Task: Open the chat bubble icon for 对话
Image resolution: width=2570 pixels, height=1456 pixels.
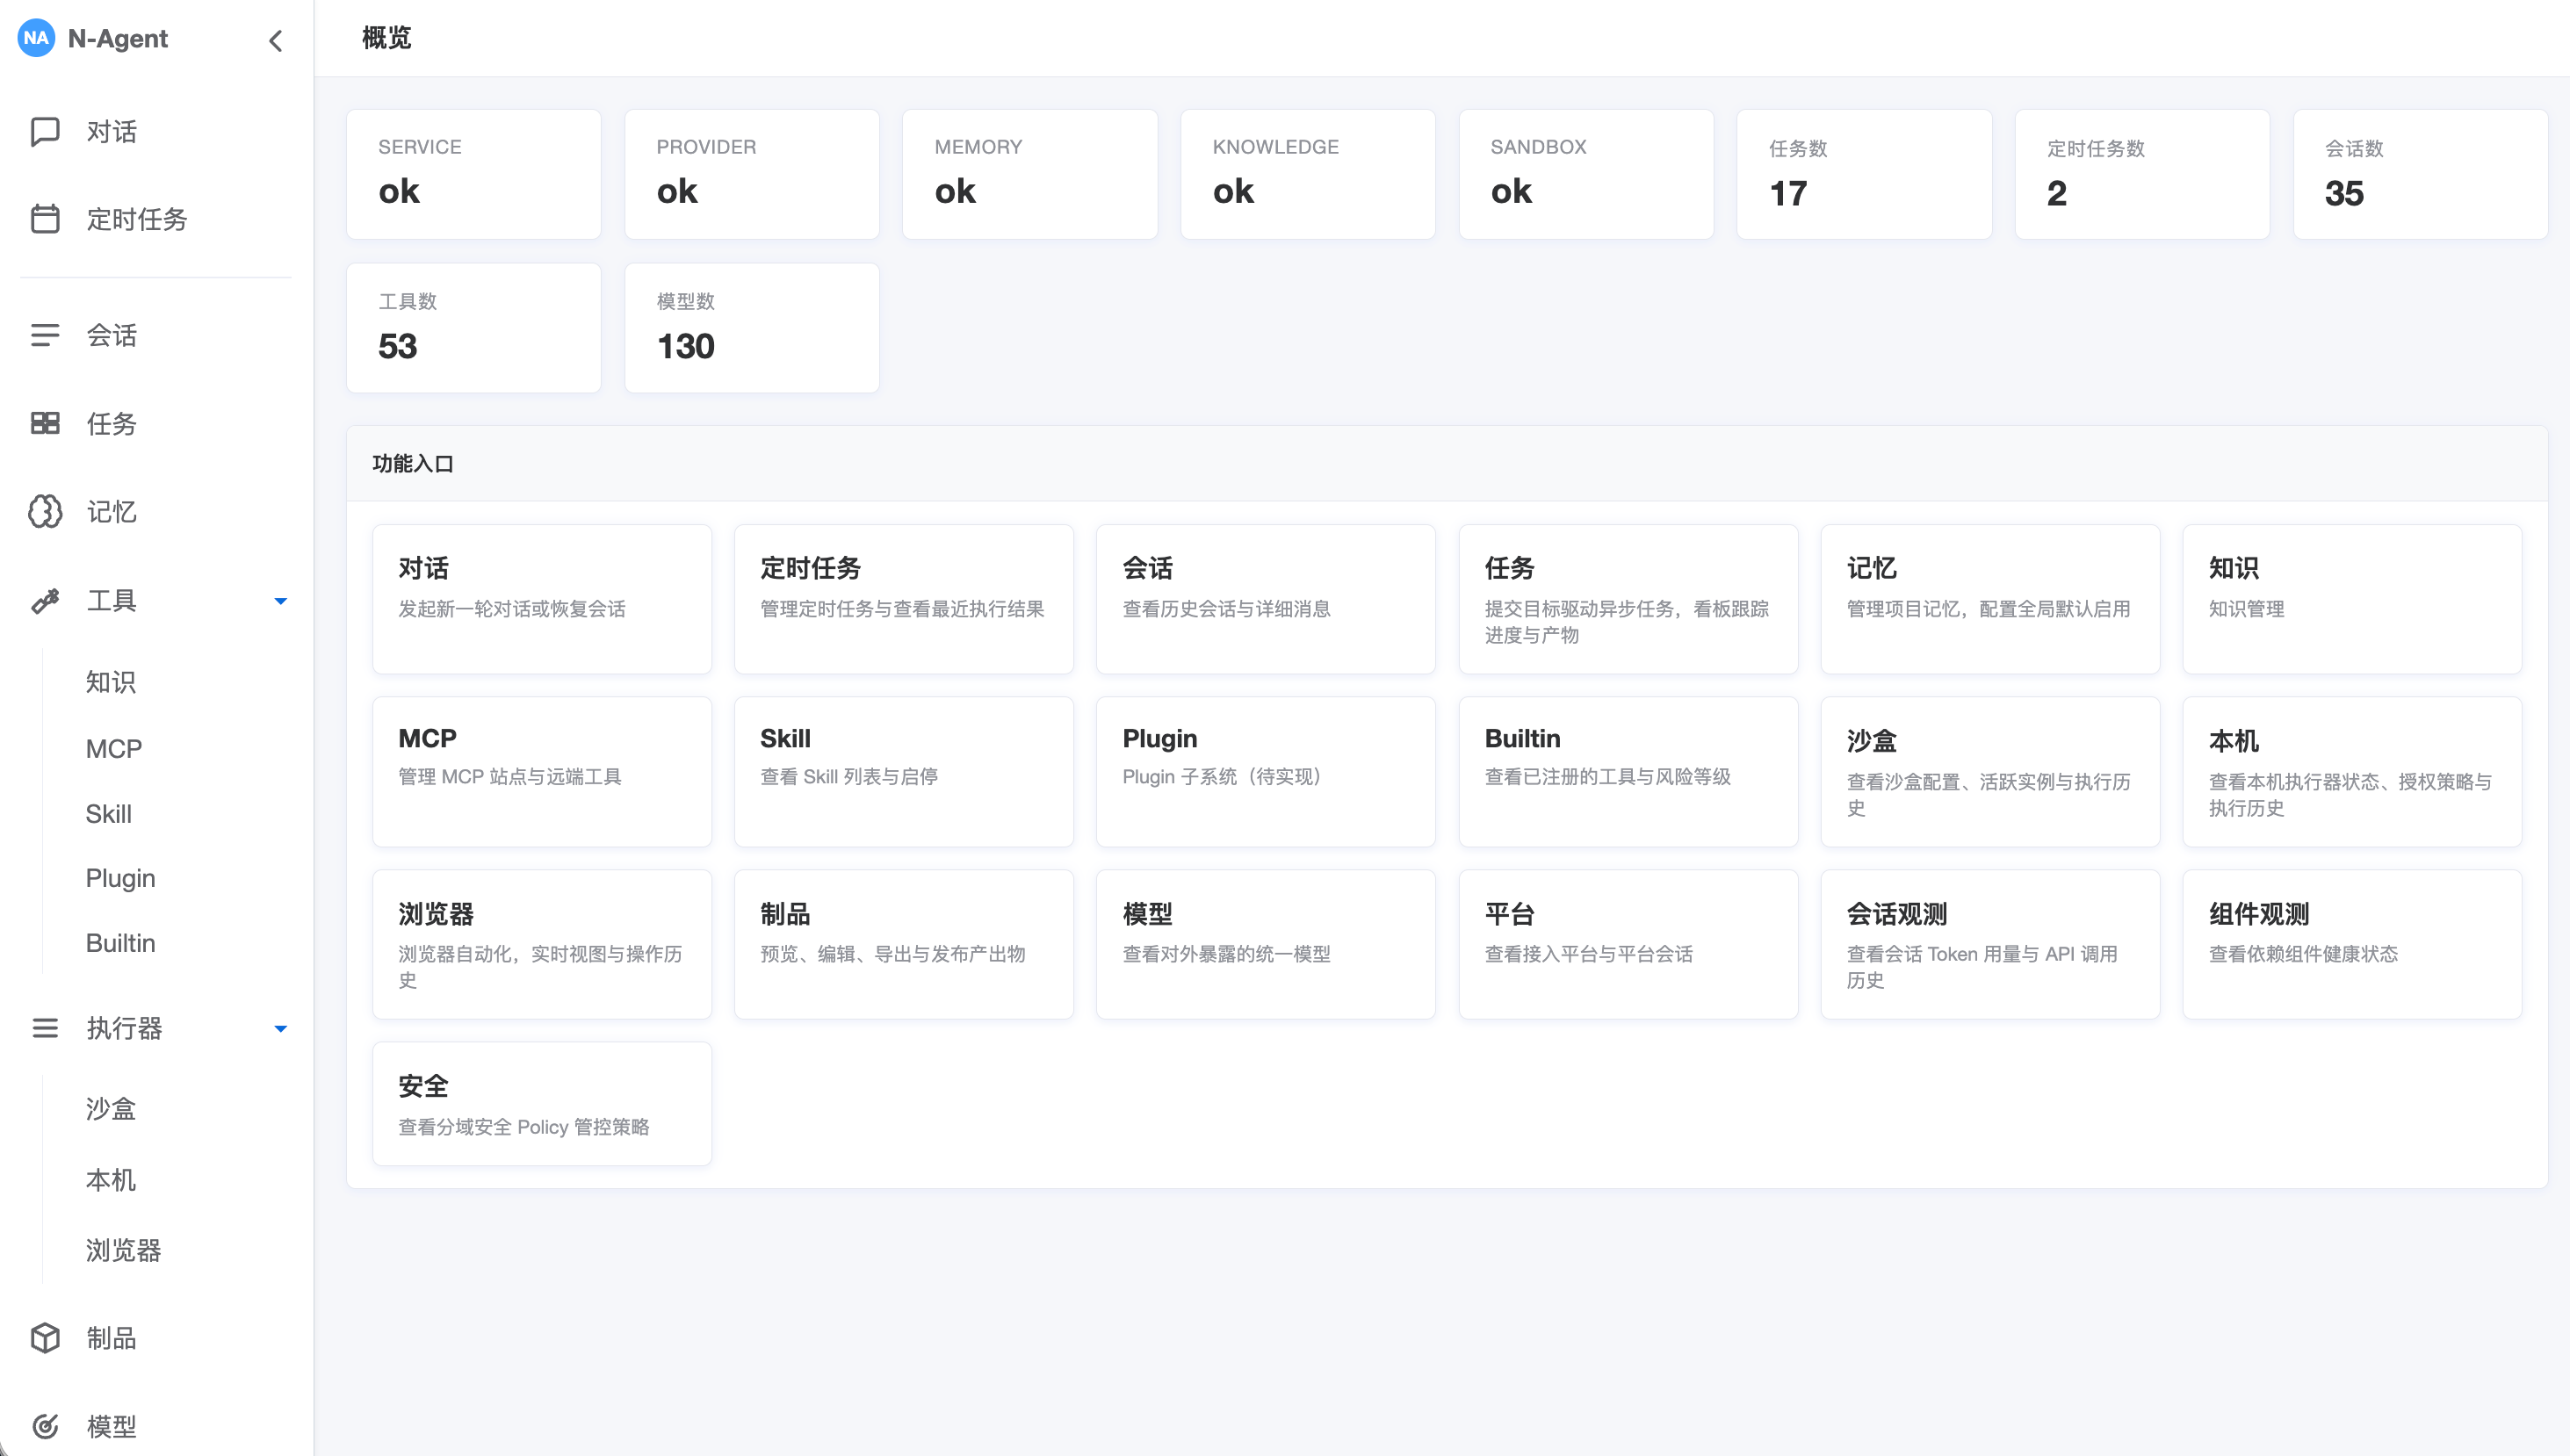Action: (x=45, y=132)
